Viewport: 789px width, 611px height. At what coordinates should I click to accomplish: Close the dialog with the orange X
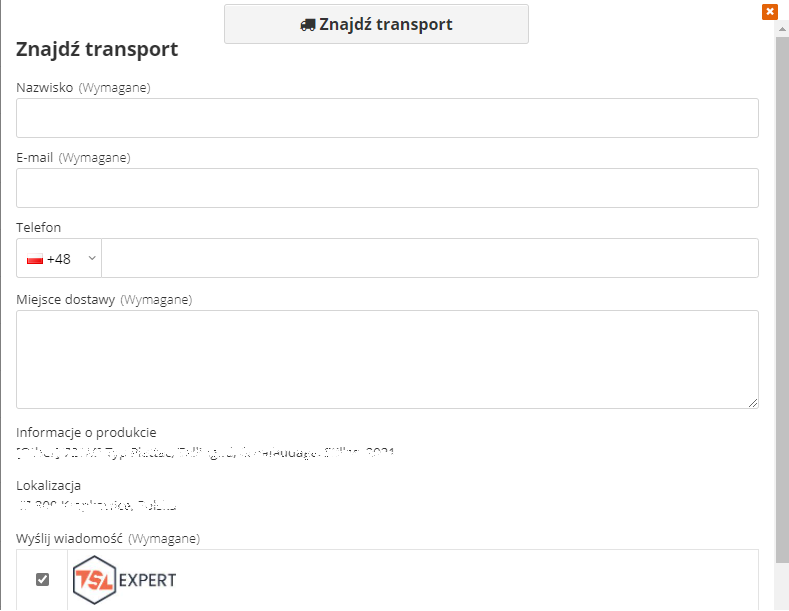coord(769,12)
